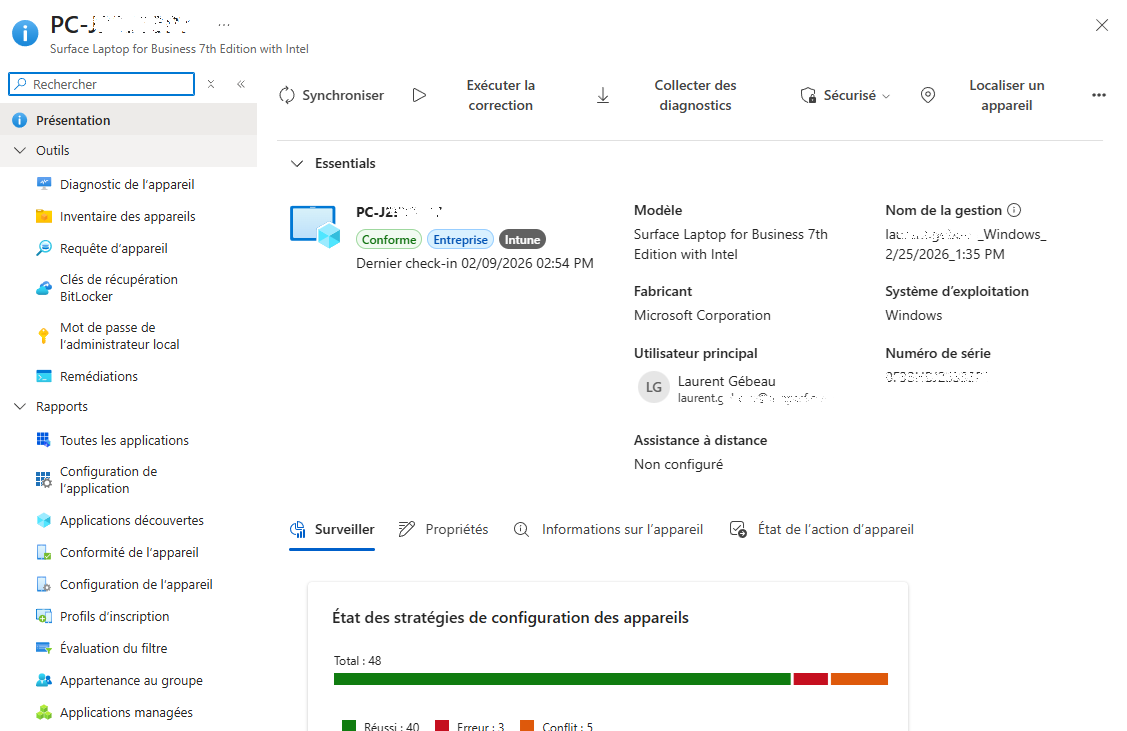The image size is (1127, 731).
Task: Click the Applications managées icon
Action: tap(44, 712)
